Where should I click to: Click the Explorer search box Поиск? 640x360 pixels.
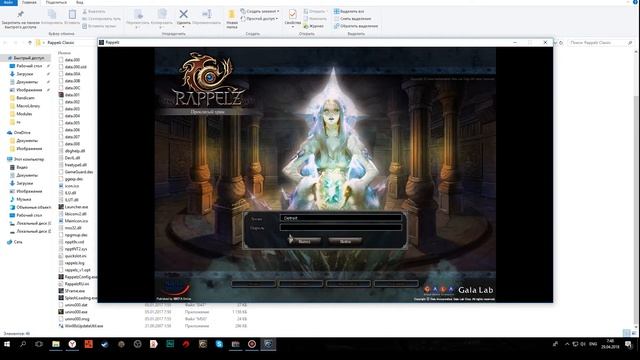600,42
